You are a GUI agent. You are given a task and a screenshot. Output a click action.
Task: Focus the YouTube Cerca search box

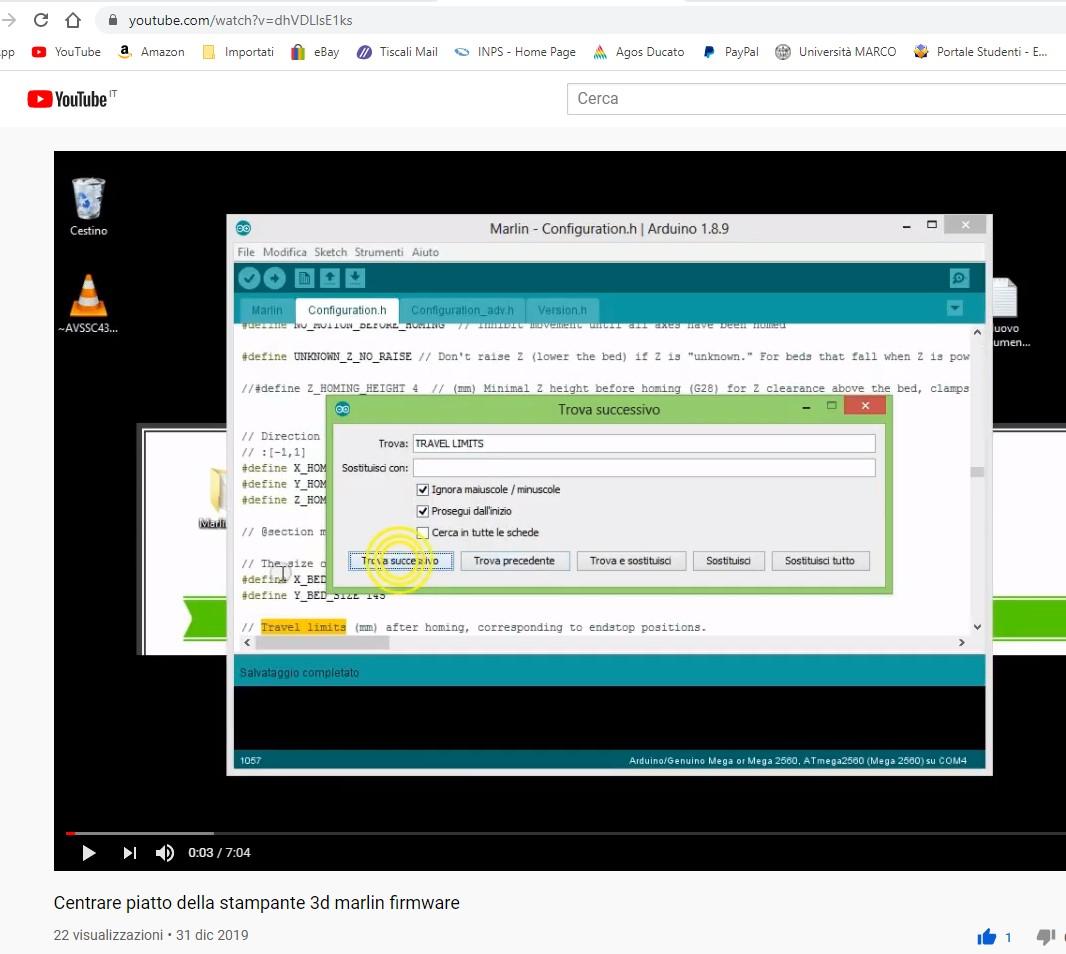tap(816, 99)
